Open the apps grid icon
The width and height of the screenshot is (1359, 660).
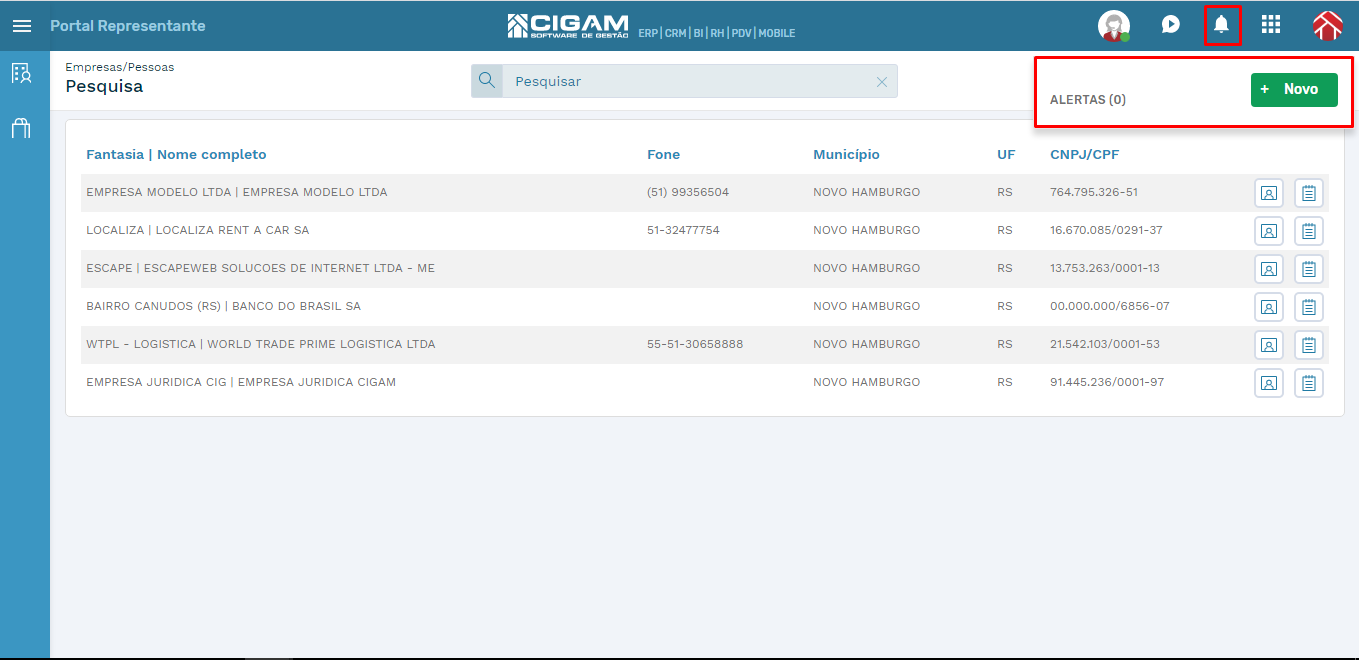(x=1271, y=25)
